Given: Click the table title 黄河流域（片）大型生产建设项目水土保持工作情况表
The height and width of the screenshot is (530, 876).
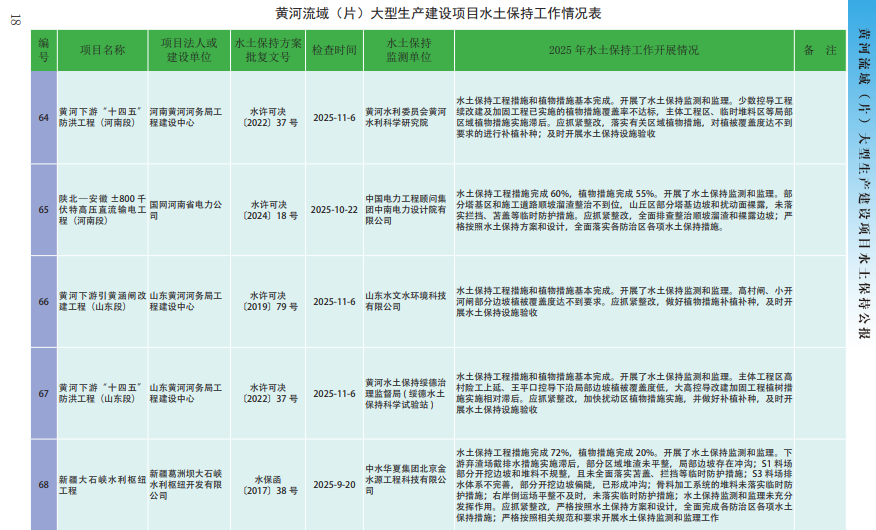Looking at the screenshot, I should click(x=438, y=14).
